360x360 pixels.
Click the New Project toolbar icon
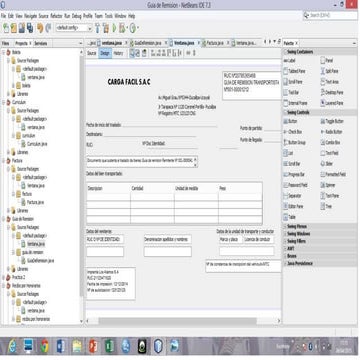tap(14, 28)
